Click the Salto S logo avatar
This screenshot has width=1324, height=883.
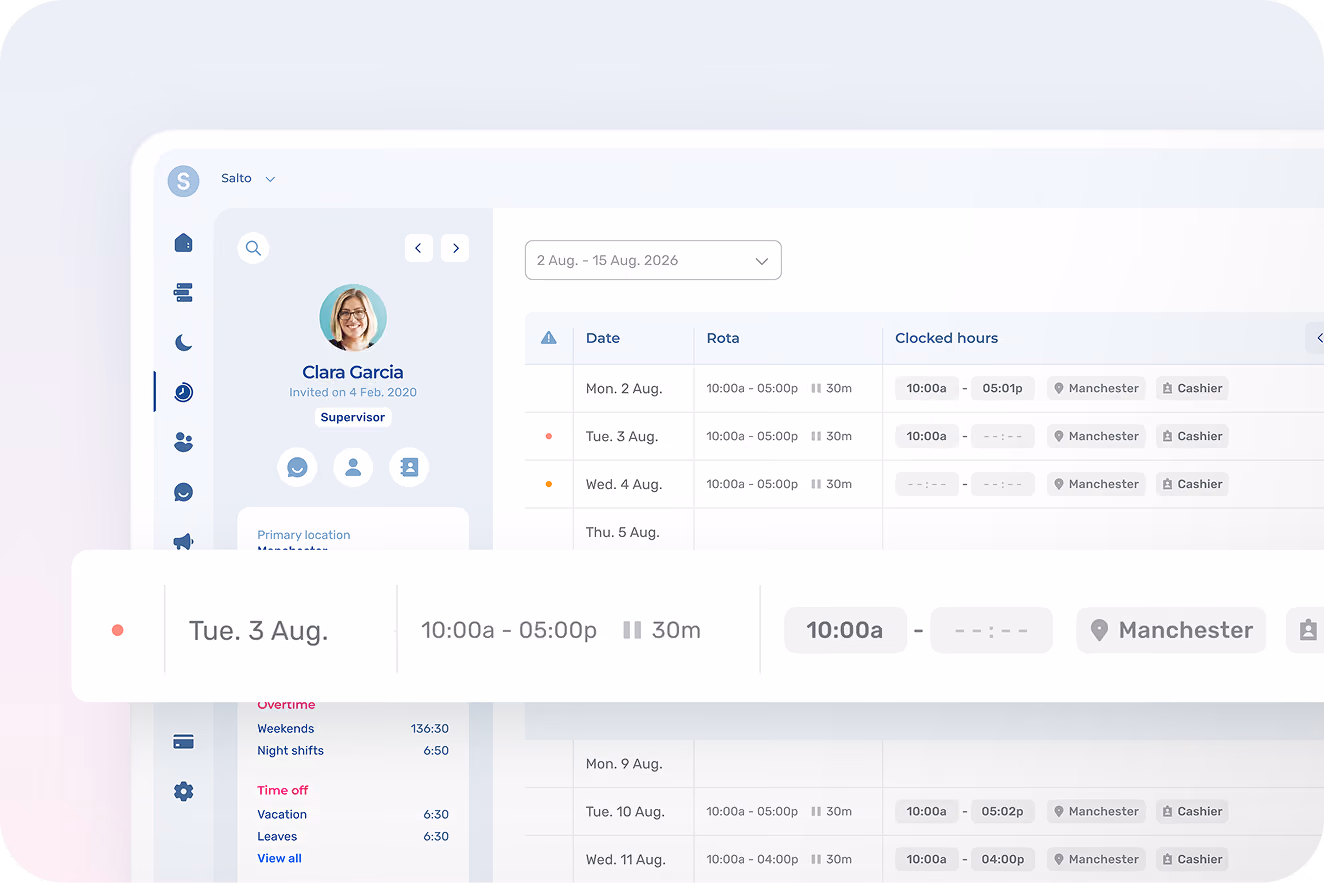[x=183, y=180]
